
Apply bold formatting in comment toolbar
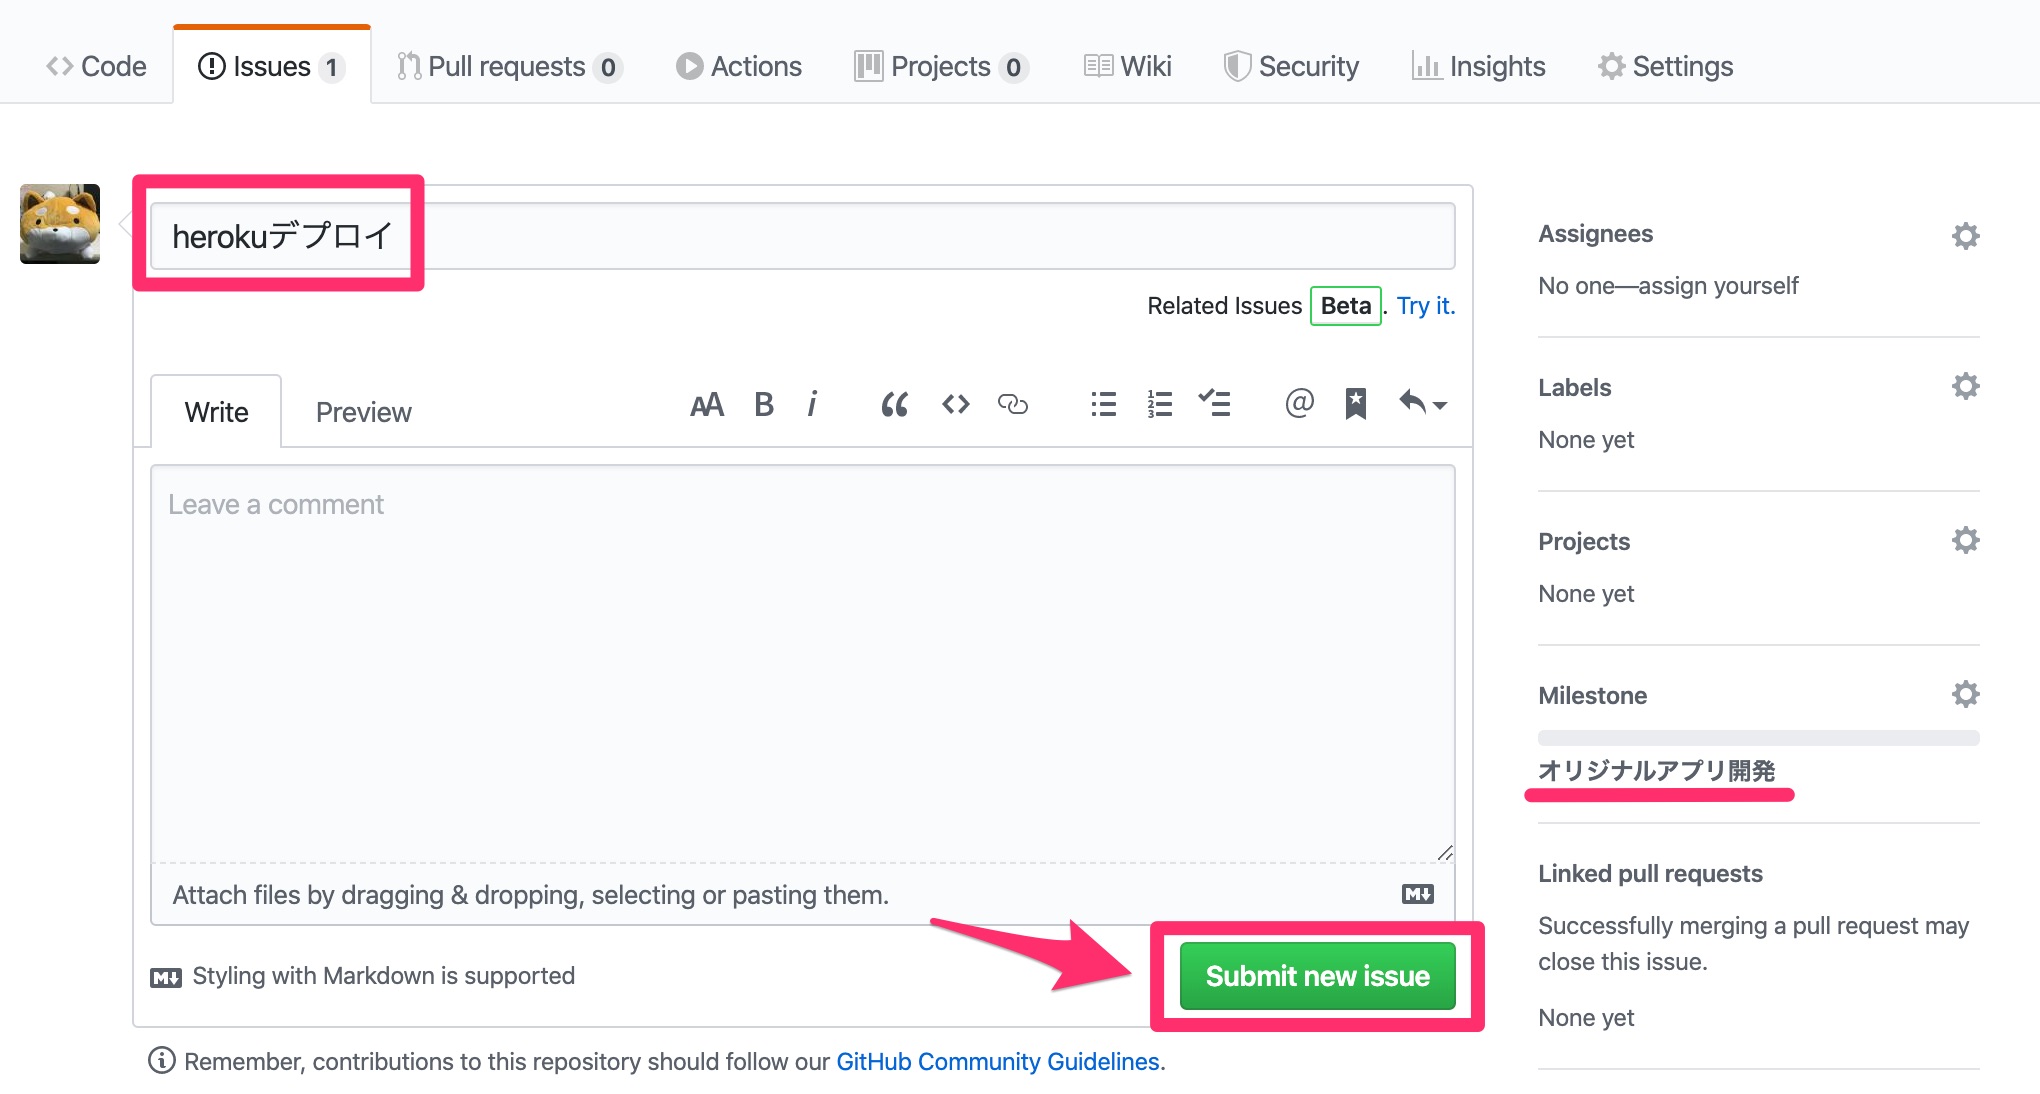pos(763,404)
